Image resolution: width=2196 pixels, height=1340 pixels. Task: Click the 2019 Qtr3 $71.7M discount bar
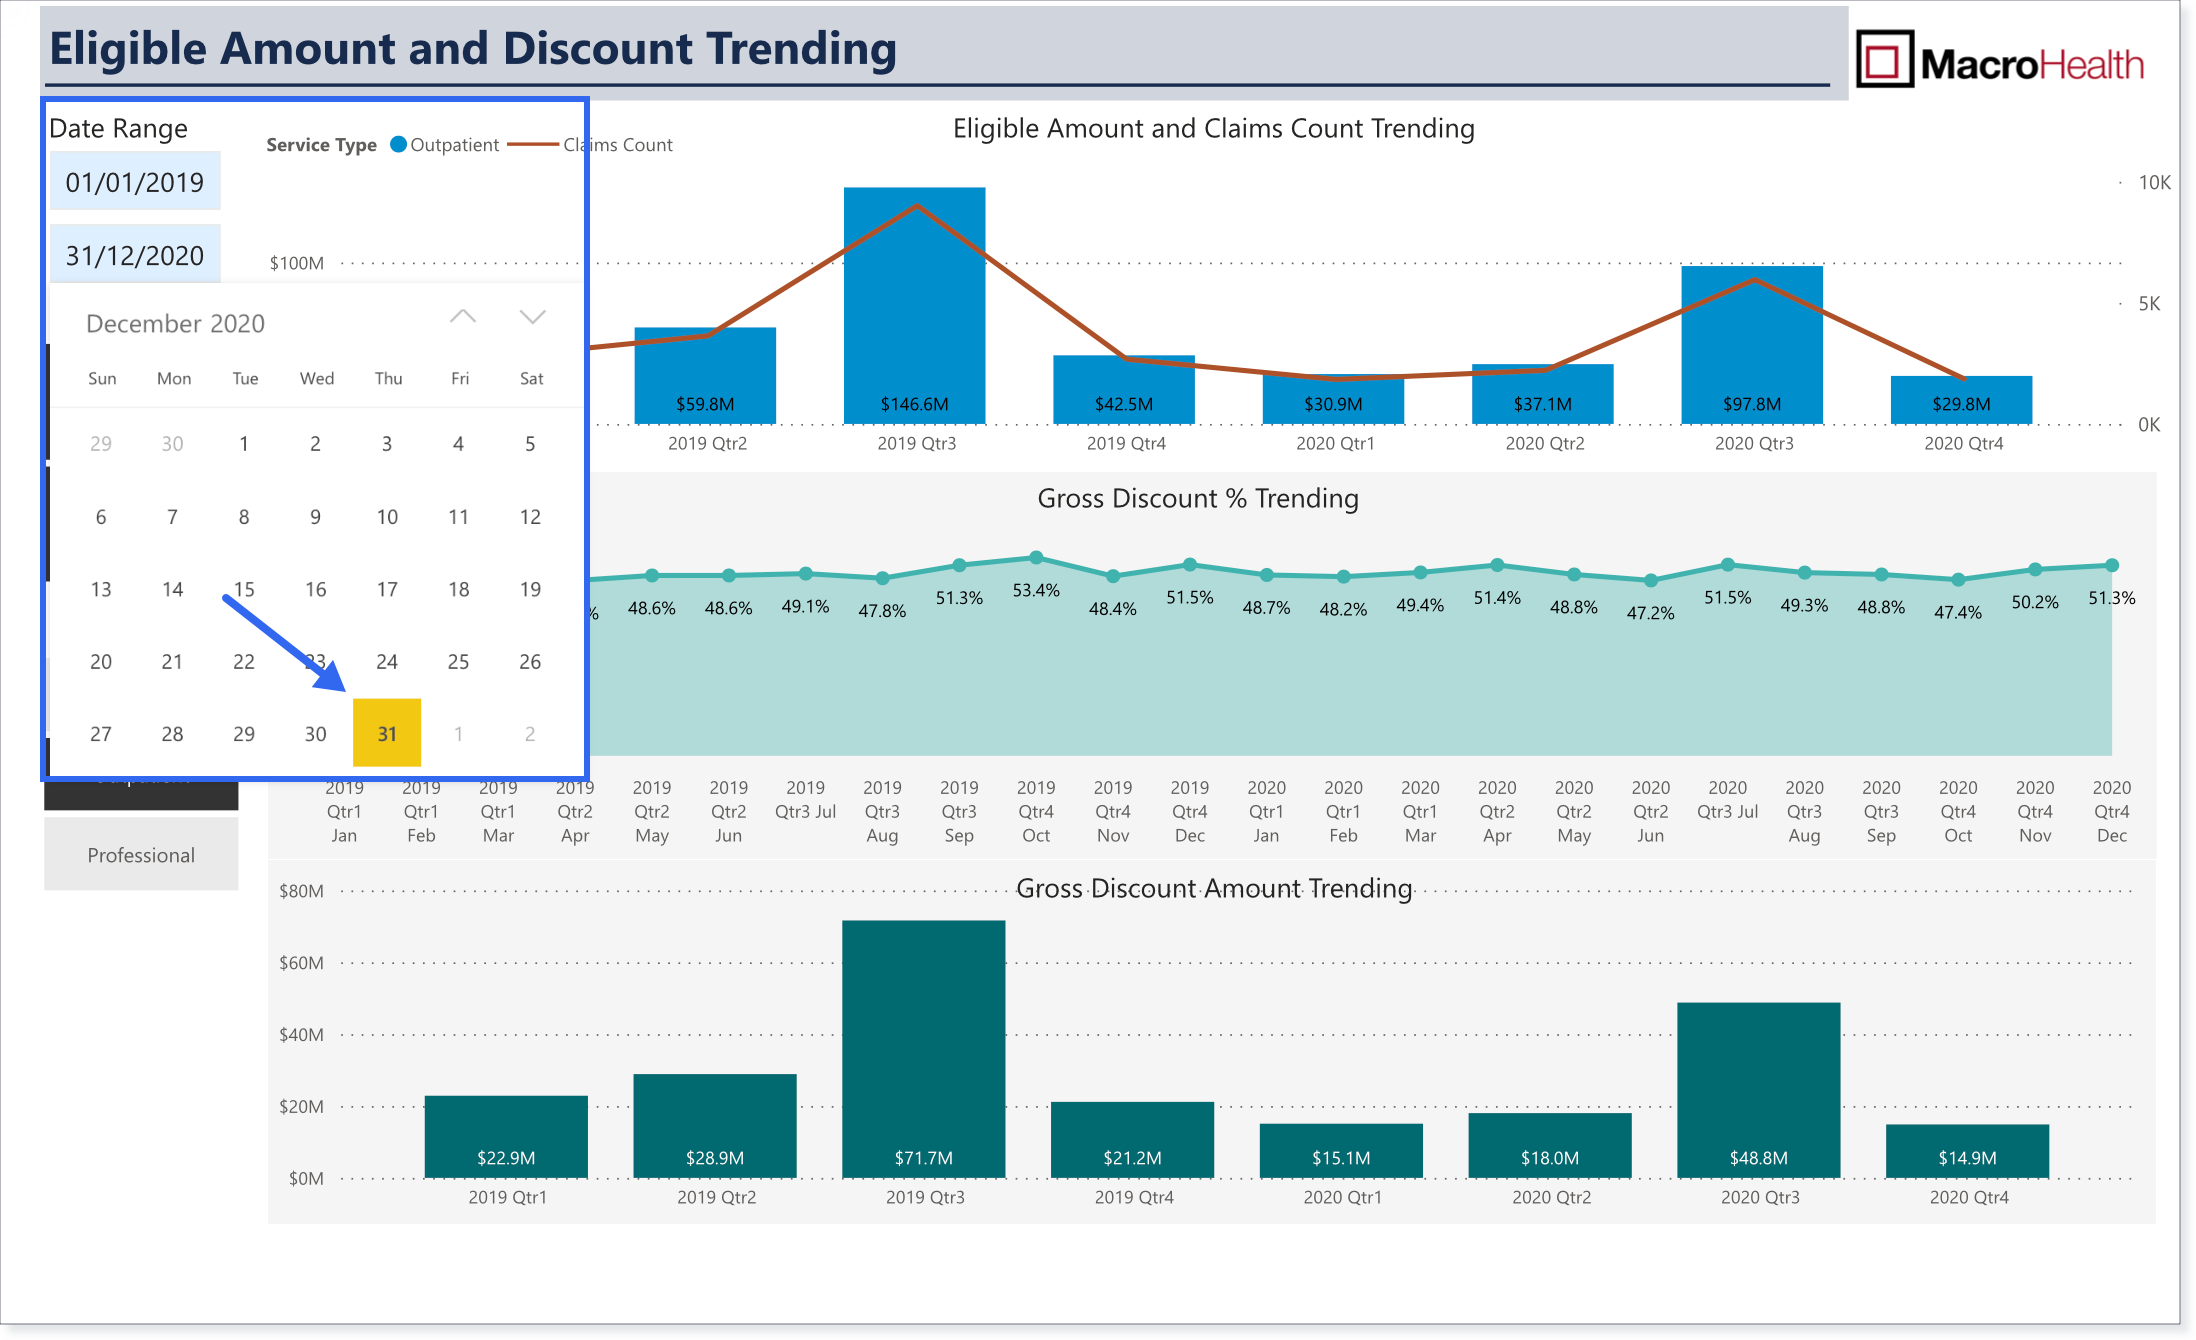[923, 1049]
